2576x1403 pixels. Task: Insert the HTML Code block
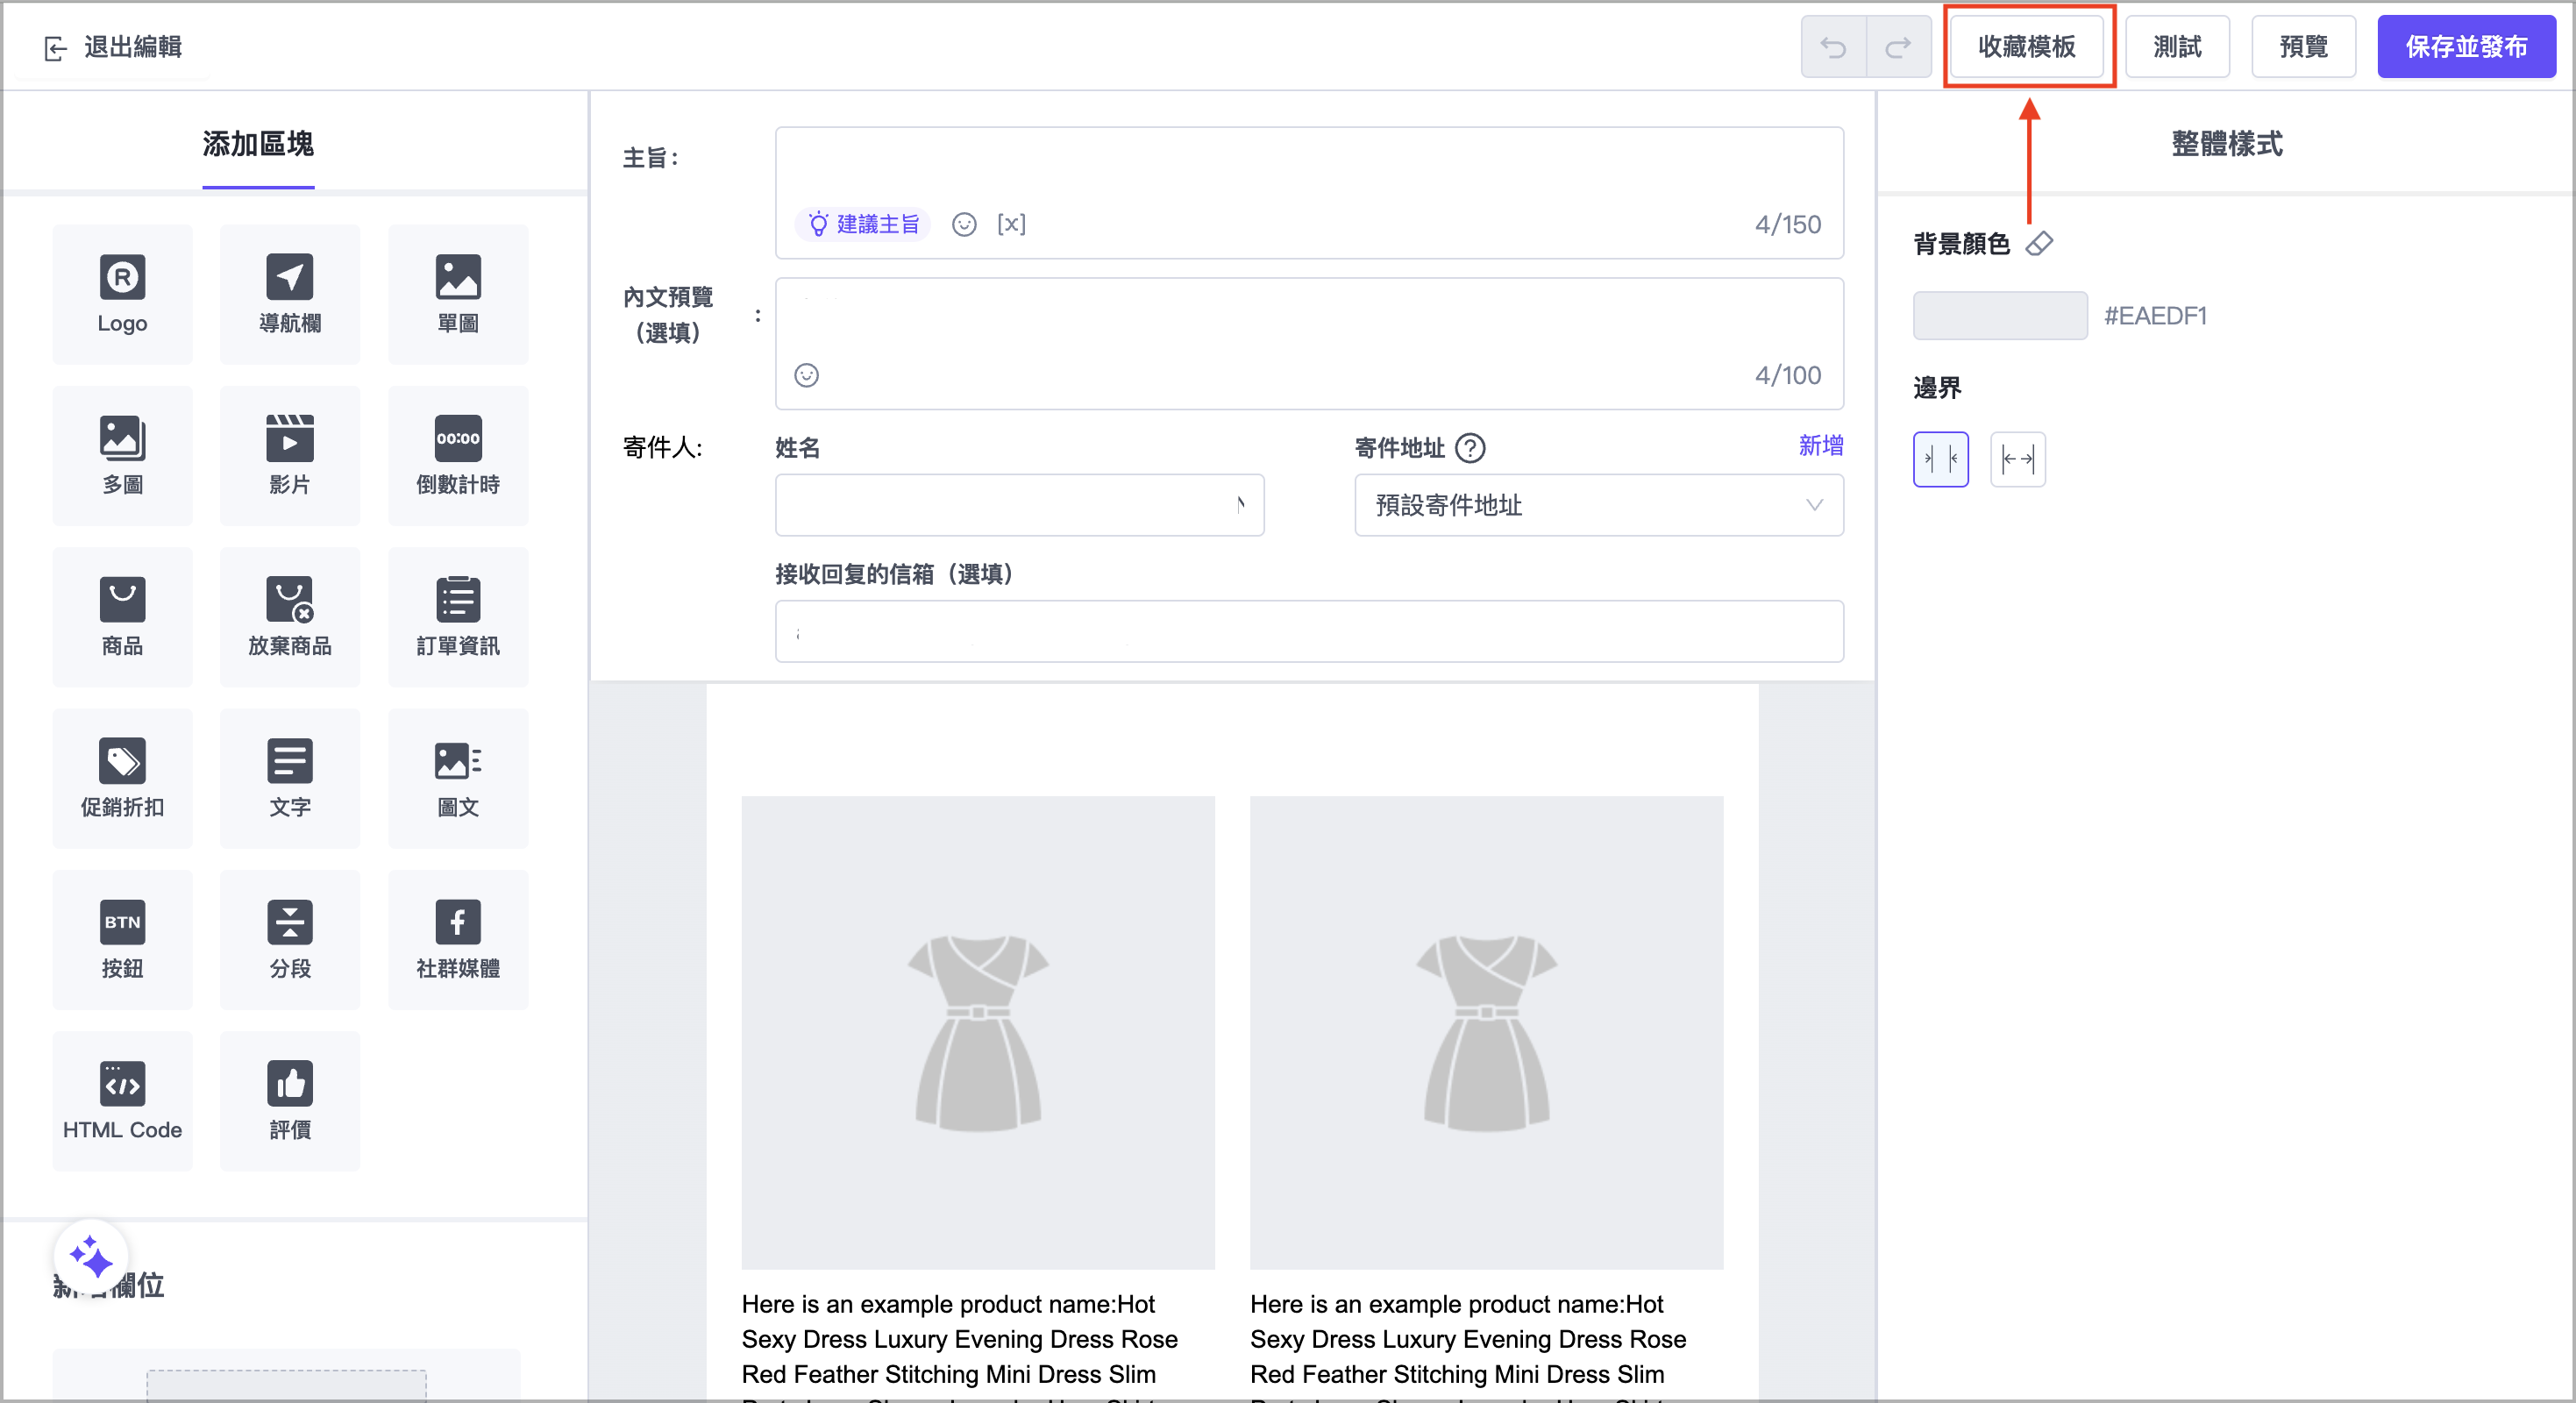[x=122, y=1100]
